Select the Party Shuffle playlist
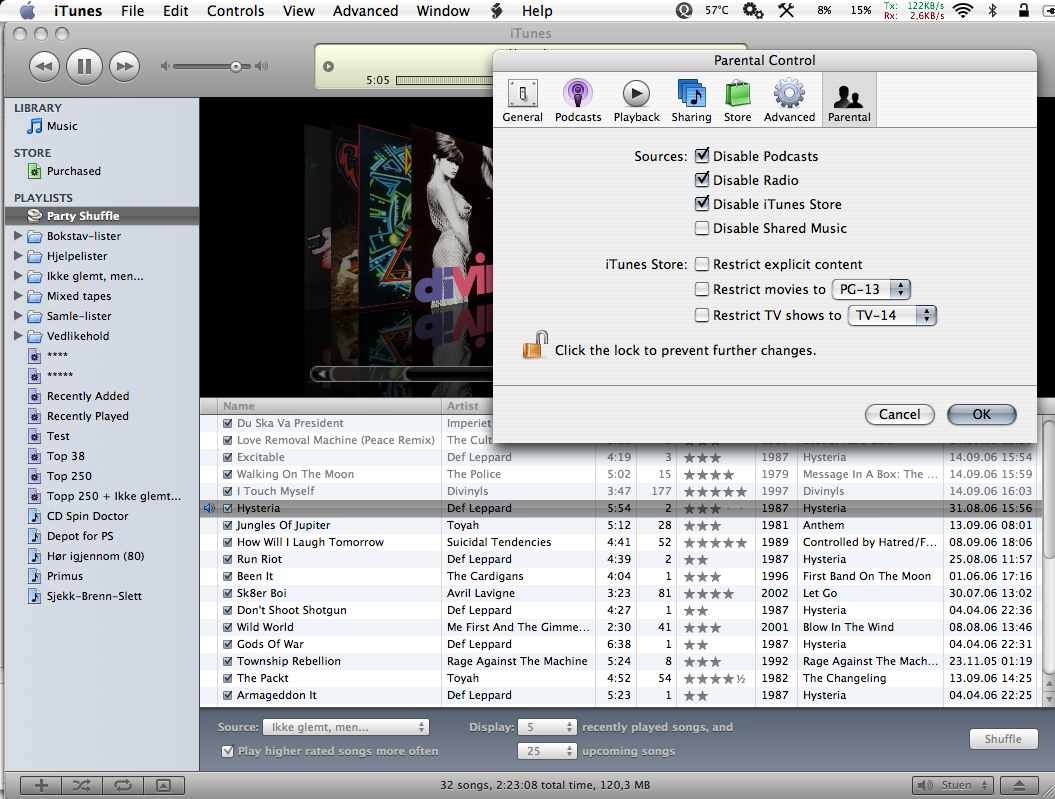This screenshot has width=1055, height=799. (102, 216)
